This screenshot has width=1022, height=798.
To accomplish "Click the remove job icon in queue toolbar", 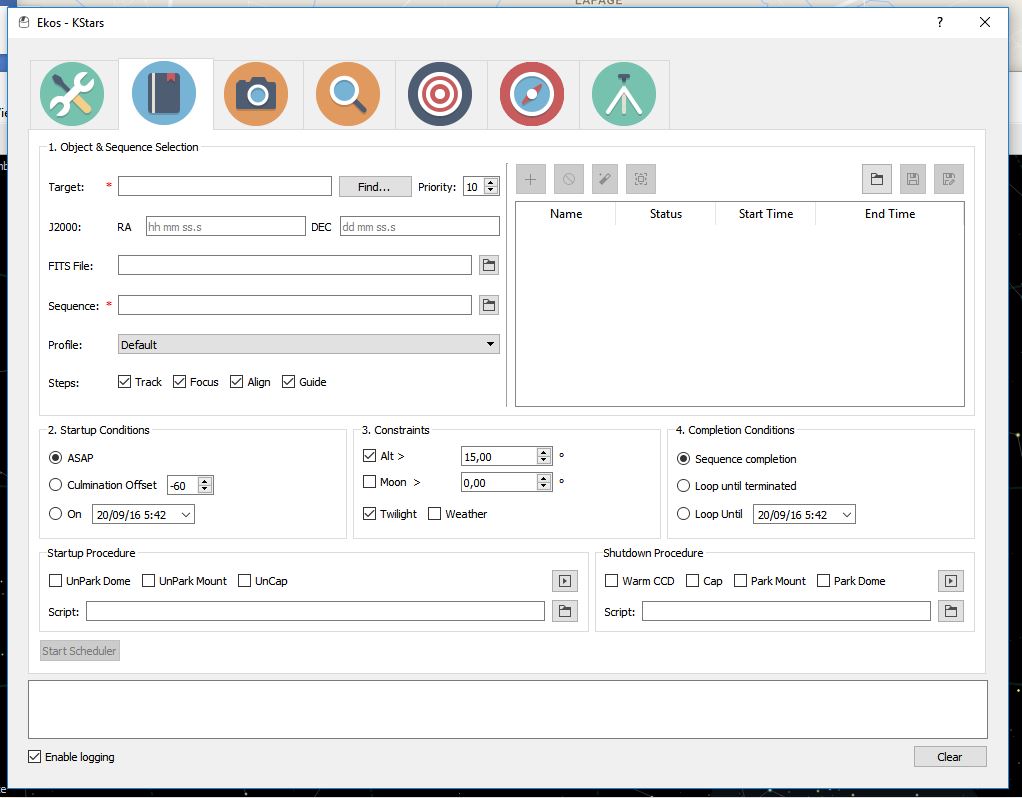I will [x=569, y=179].
